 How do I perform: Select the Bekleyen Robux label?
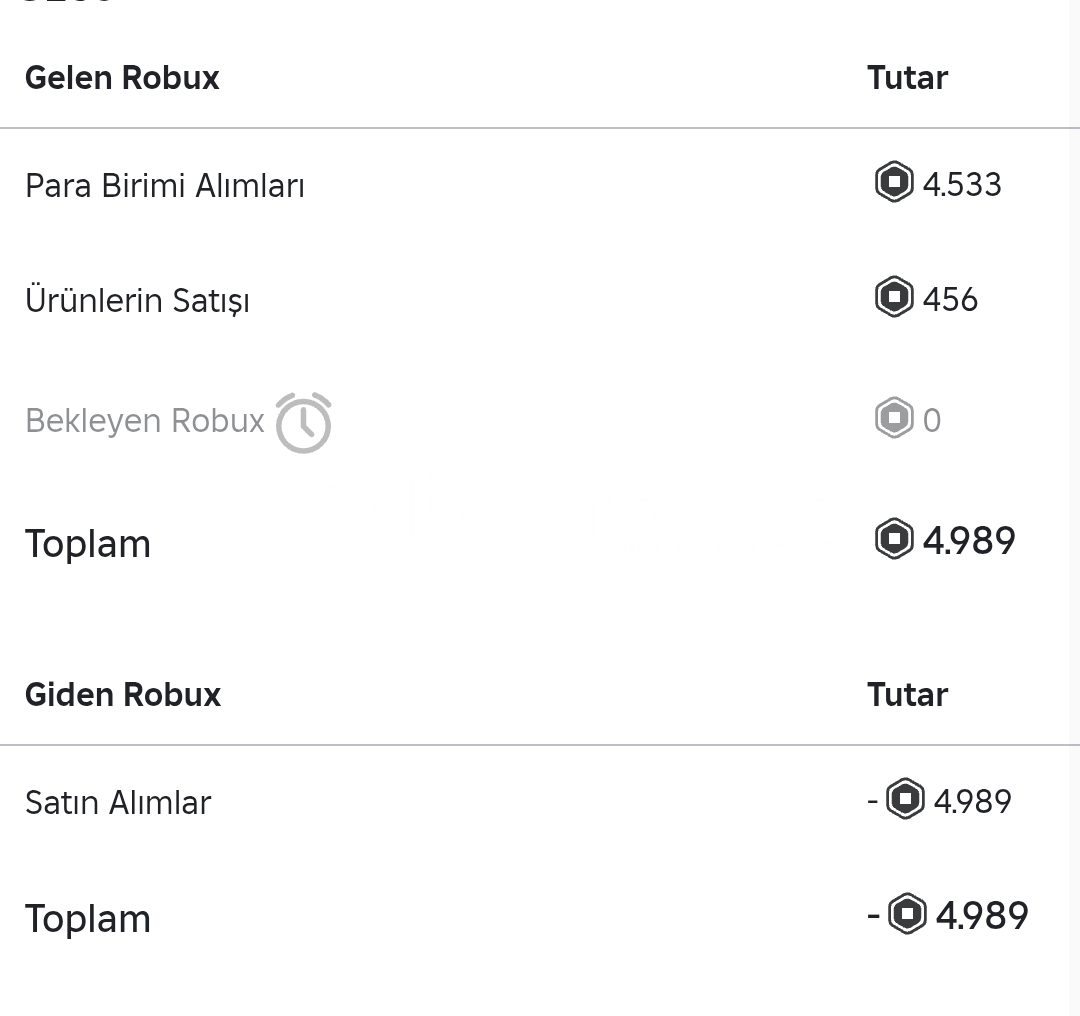(x=145, y=421)
